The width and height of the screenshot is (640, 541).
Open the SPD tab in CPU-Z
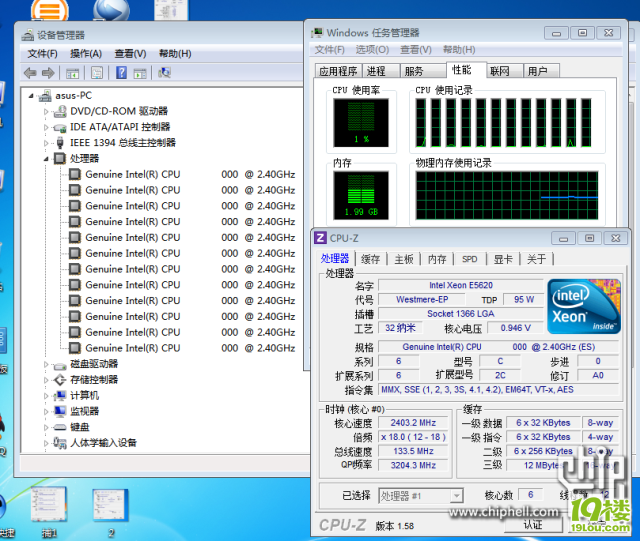tap(469, 259)
